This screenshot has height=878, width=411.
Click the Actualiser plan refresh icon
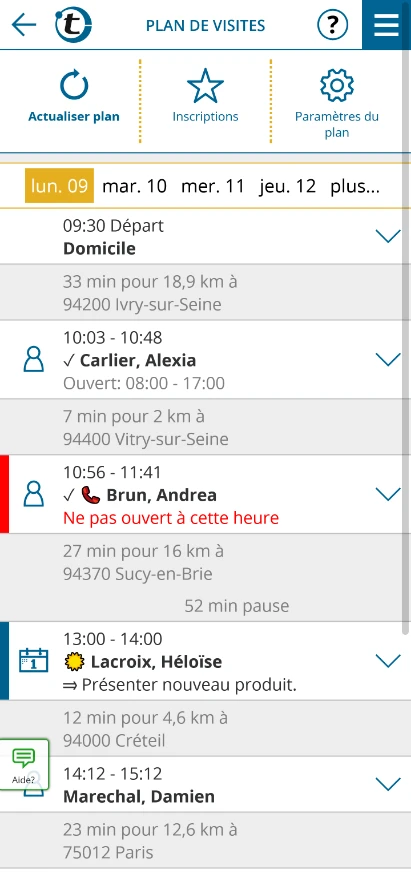click(74, 86)
